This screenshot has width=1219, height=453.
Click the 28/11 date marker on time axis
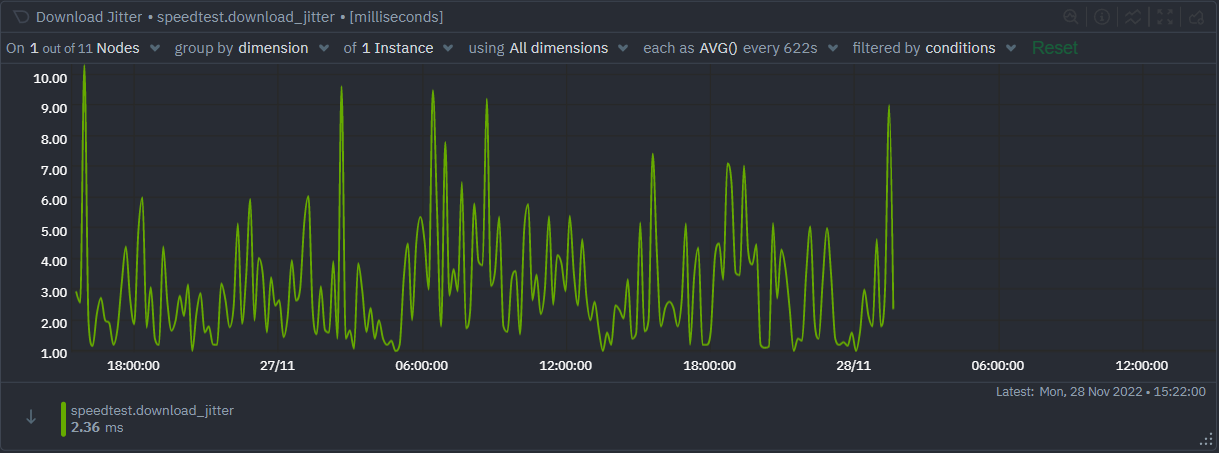[853, 366]
